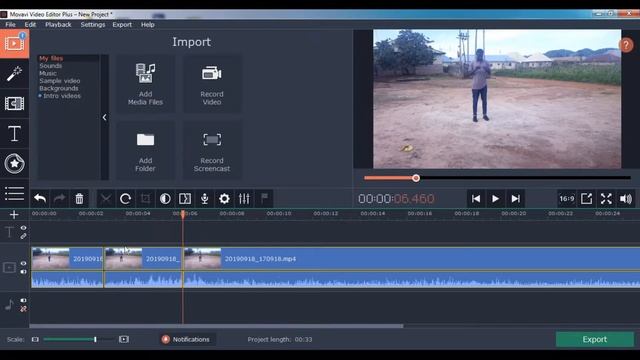
Task: Add a new track with plus icon
Action: point(14,215)
